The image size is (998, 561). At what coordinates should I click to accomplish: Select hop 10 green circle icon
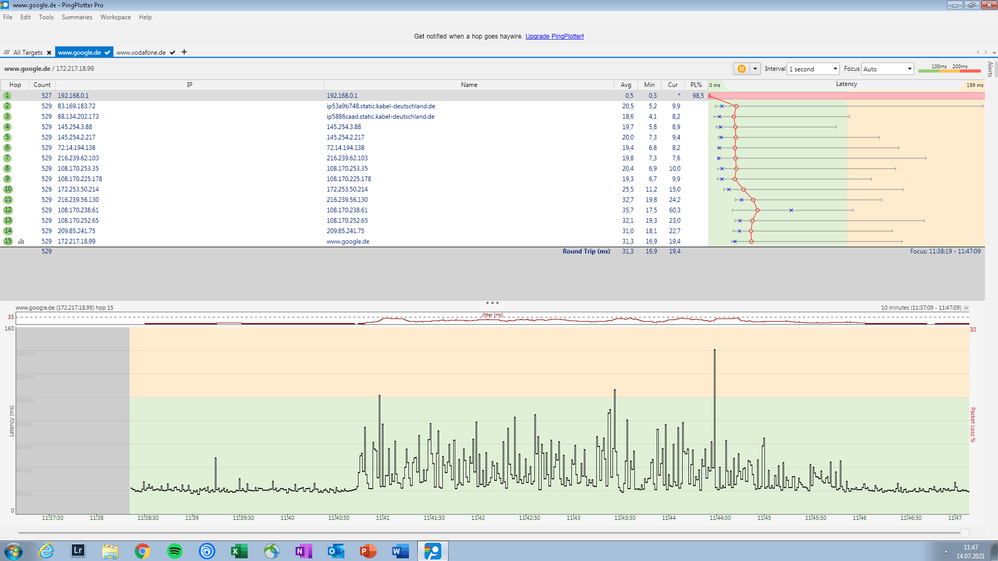[8, 189]
